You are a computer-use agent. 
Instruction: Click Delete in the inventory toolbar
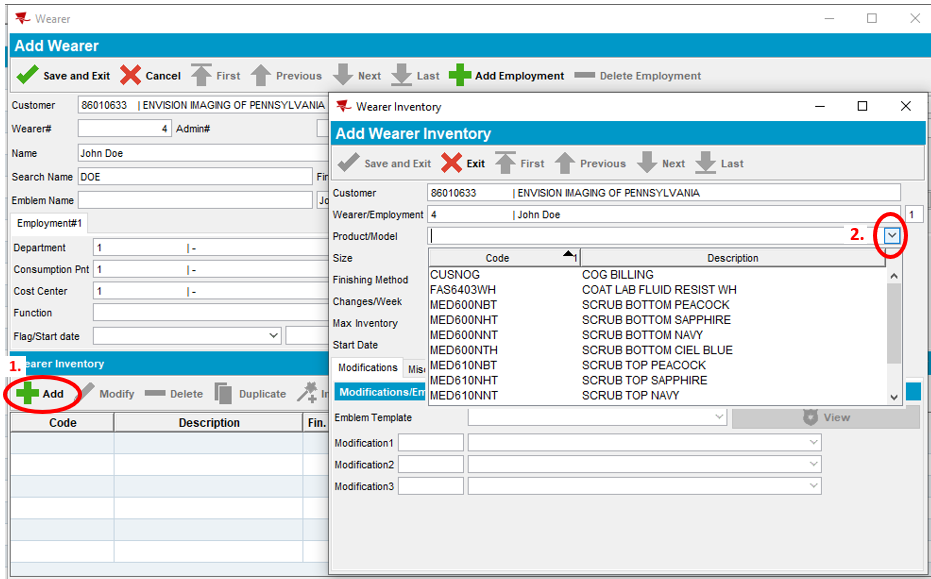pyautogui.click(x=174, y=394)
